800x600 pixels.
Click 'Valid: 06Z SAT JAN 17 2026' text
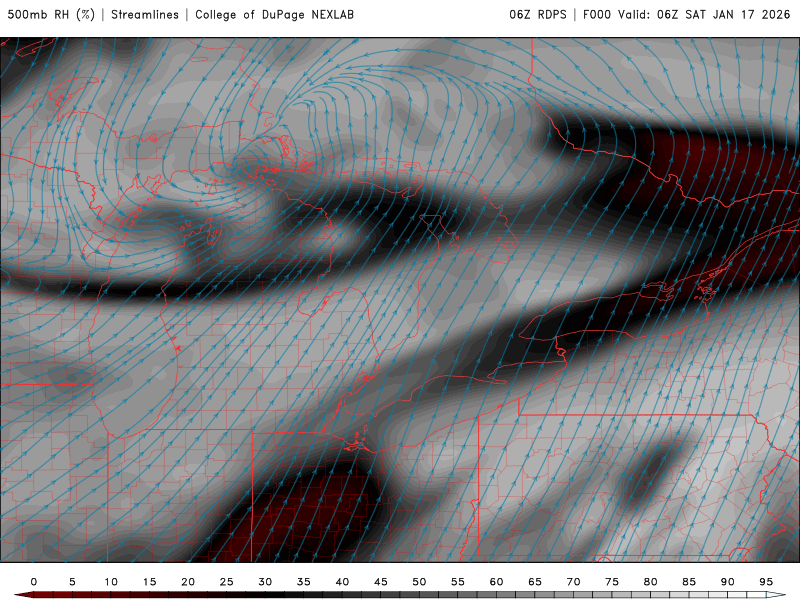704,15
